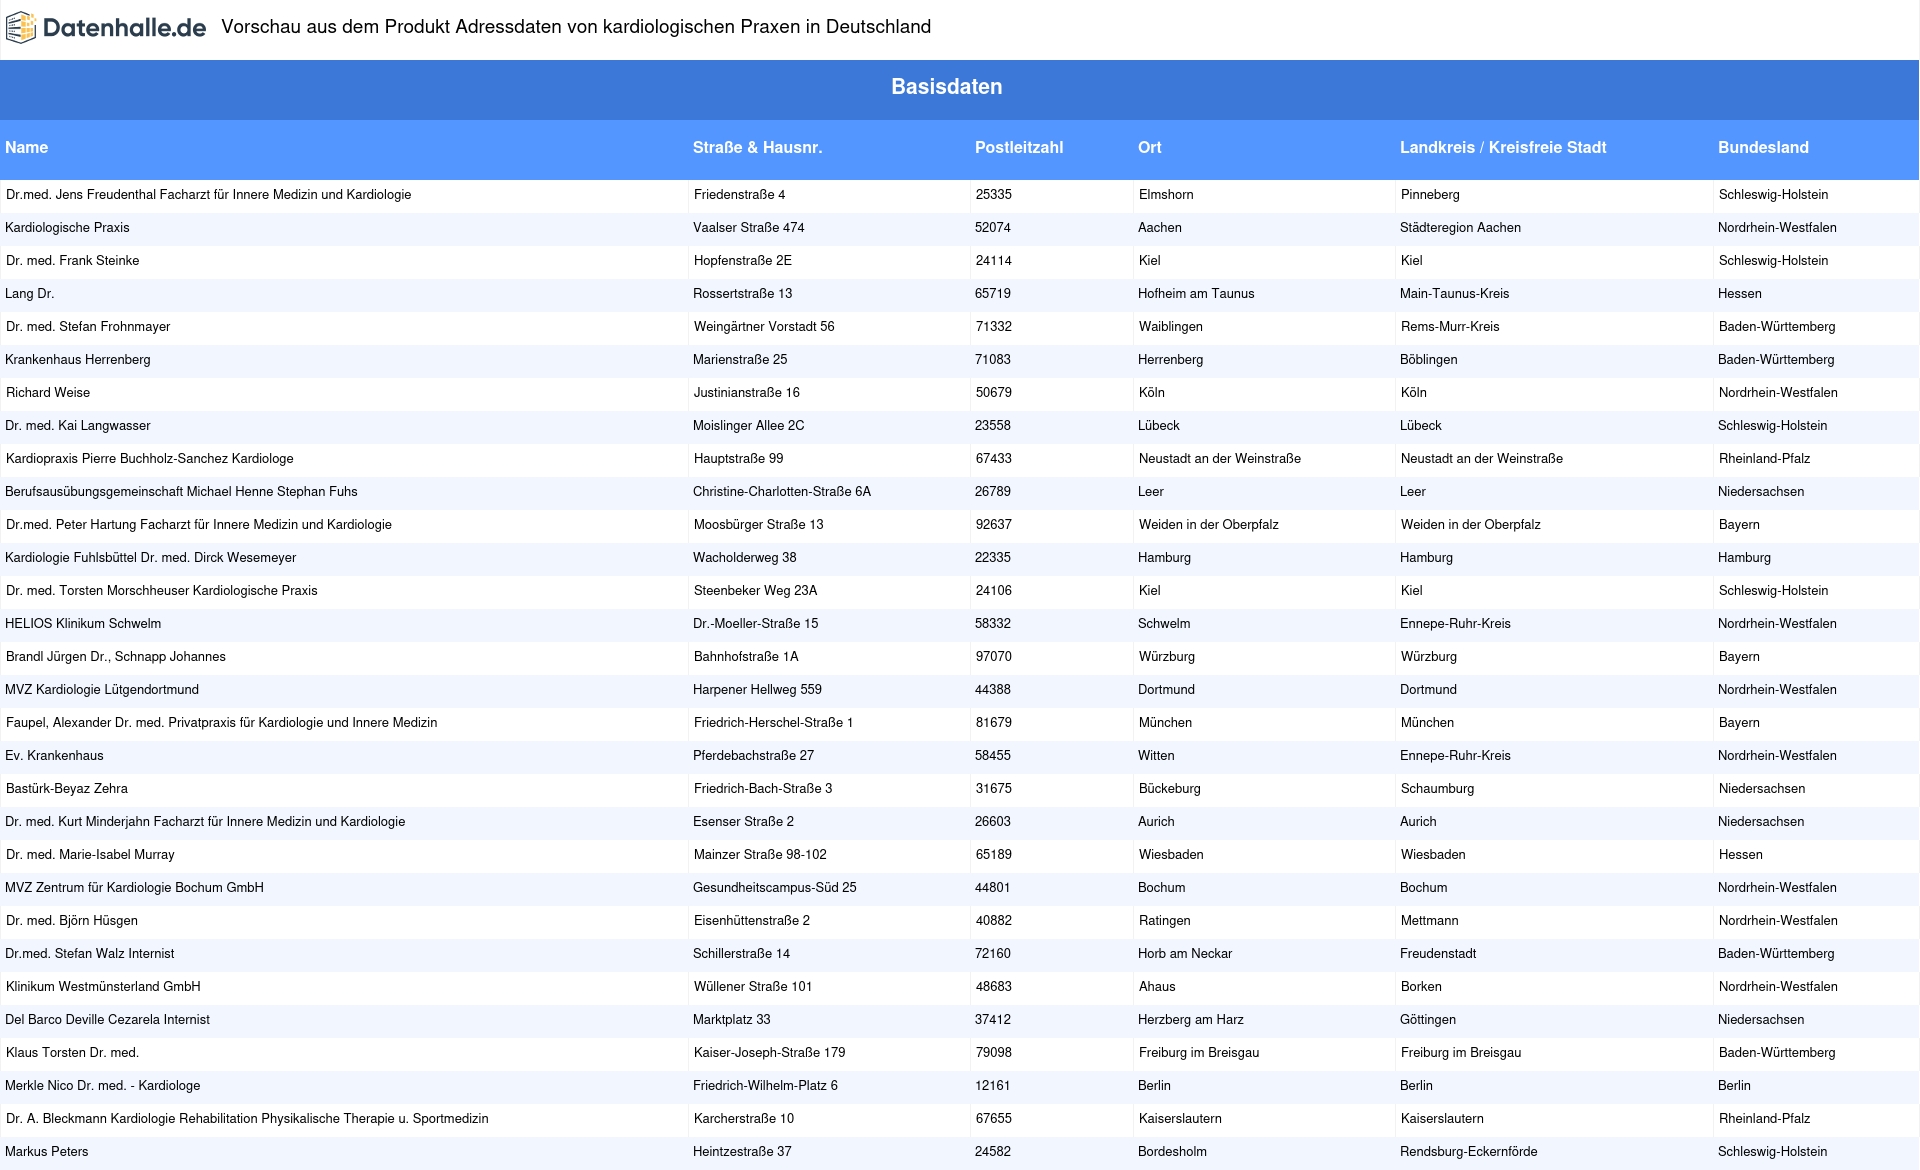Select the Kardiologische Praxis name cell
Viewport: 1920px width, 1170px height.
click(x=67, y=228)
